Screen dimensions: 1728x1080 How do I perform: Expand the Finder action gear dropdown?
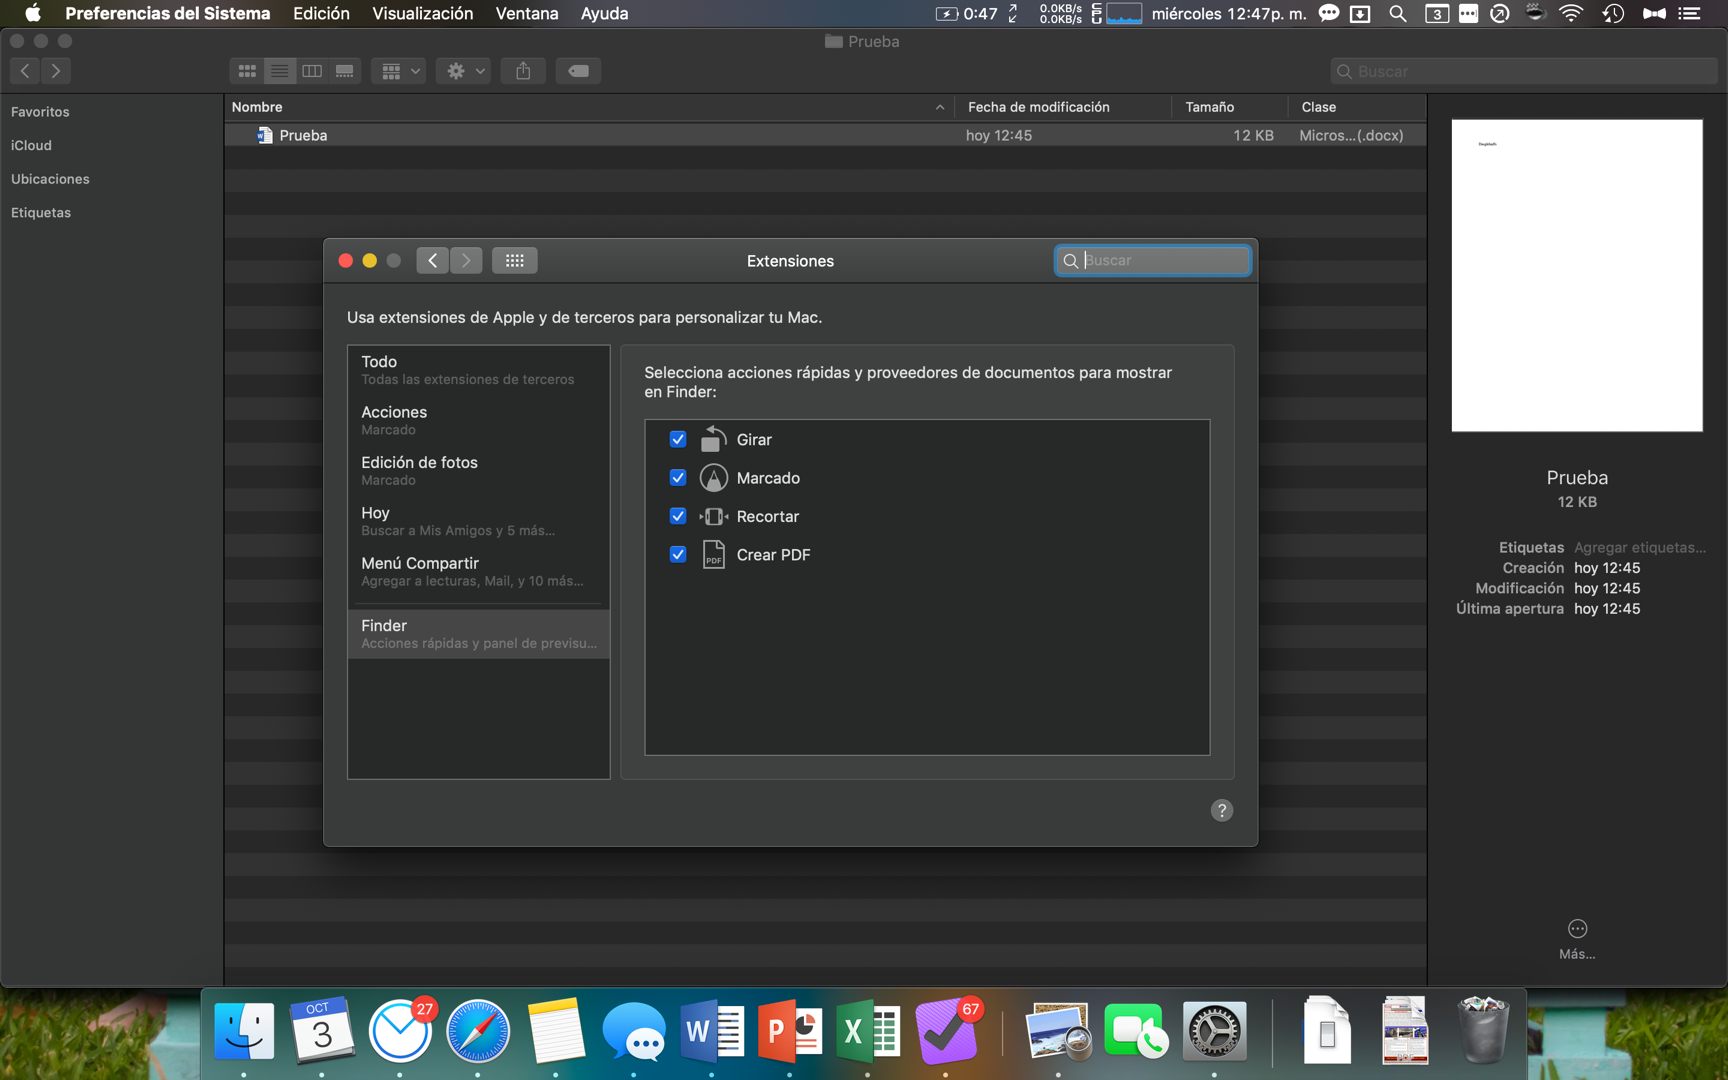click(464, 71)
